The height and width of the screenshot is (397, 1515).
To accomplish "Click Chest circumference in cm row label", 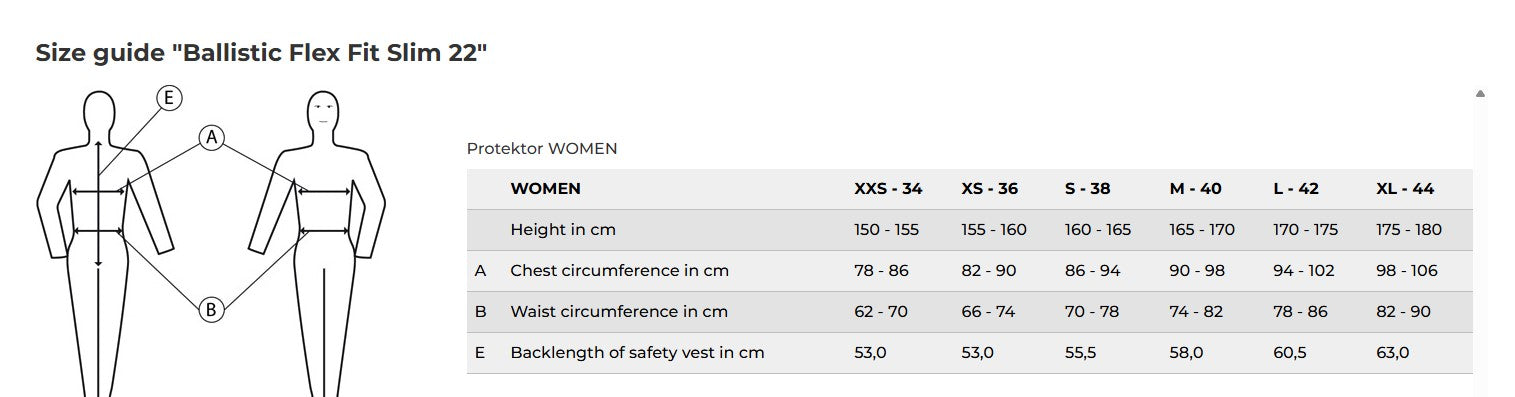I will [x=619, y=271].
